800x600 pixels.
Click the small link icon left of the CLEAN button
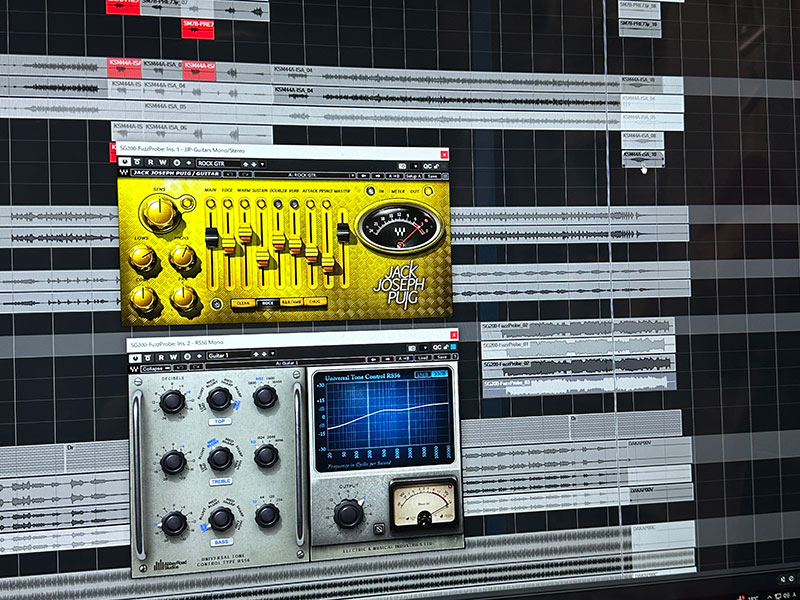(x=216, y=304)
